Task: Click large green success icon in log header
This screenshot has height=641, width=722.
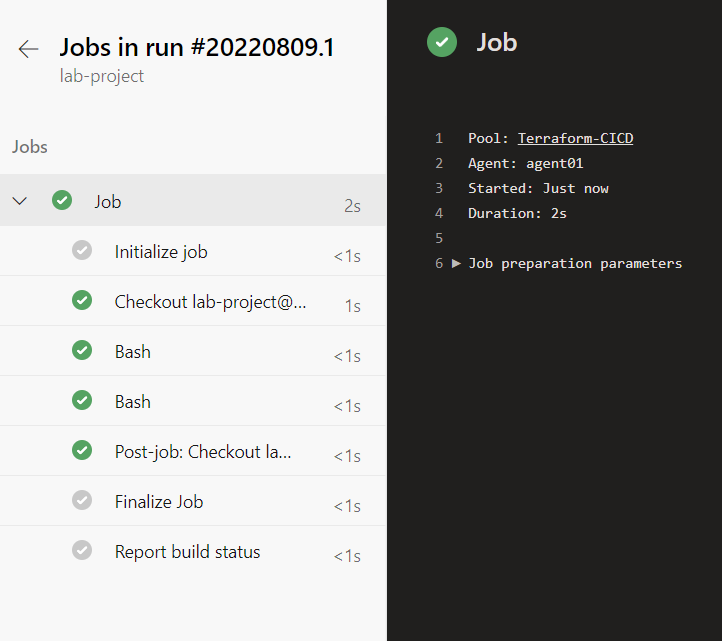Action: coord(441,42)
